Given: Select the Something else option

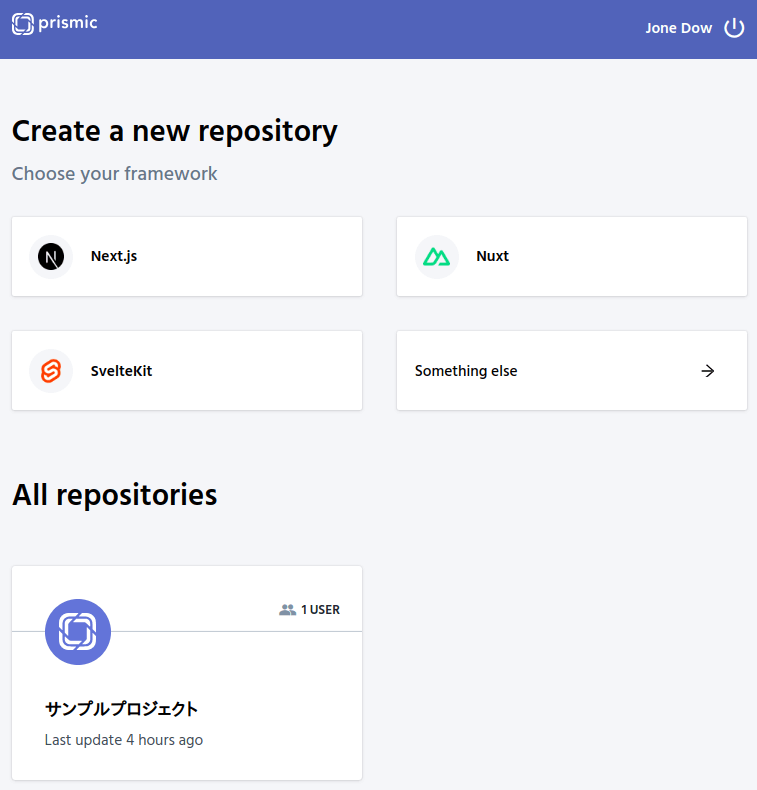Looking at the screenshot, I should point(572,370).
